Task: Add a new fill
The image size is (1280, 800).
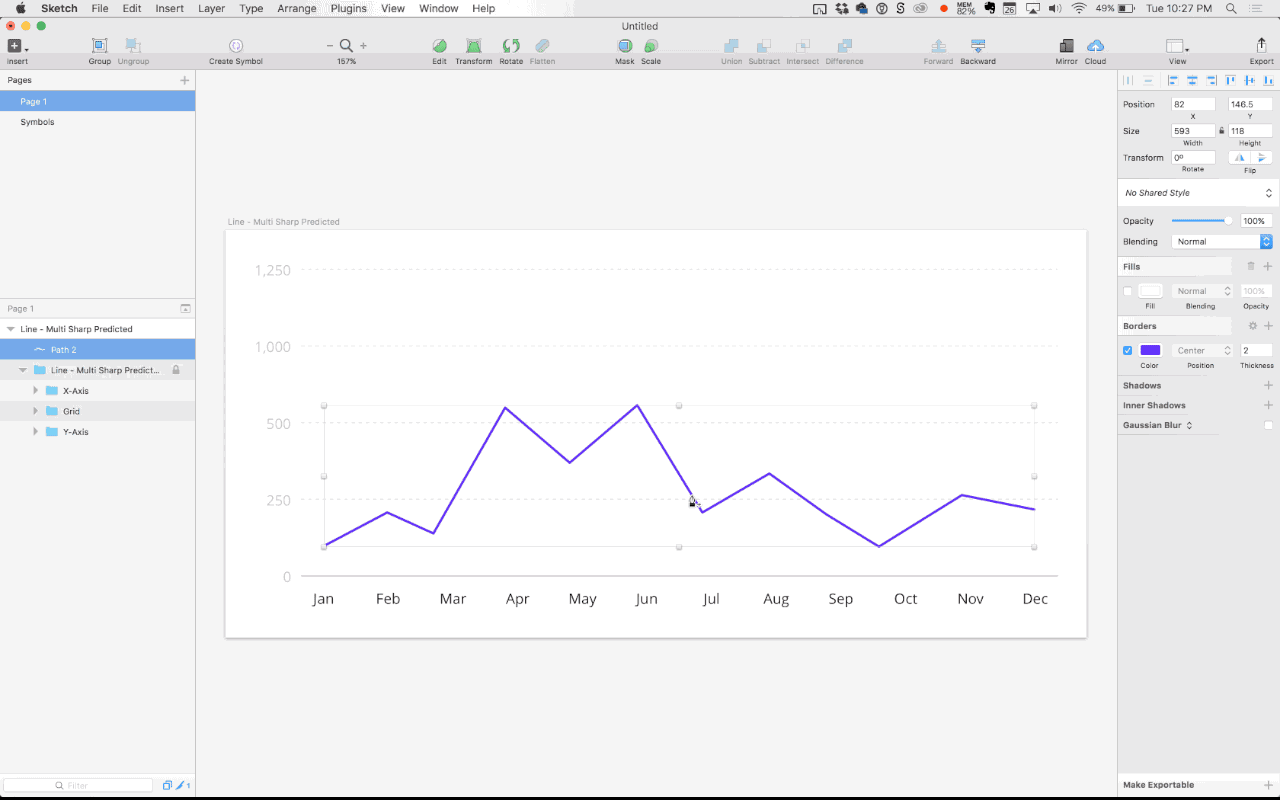Action: pos(1268,266)
